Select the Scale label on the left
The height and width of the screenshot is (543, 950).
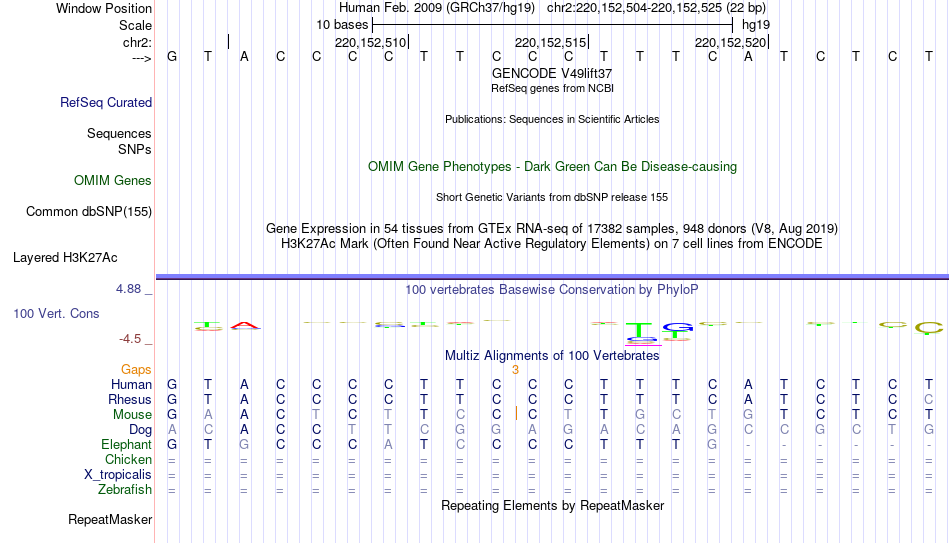[x=135, y=25]
